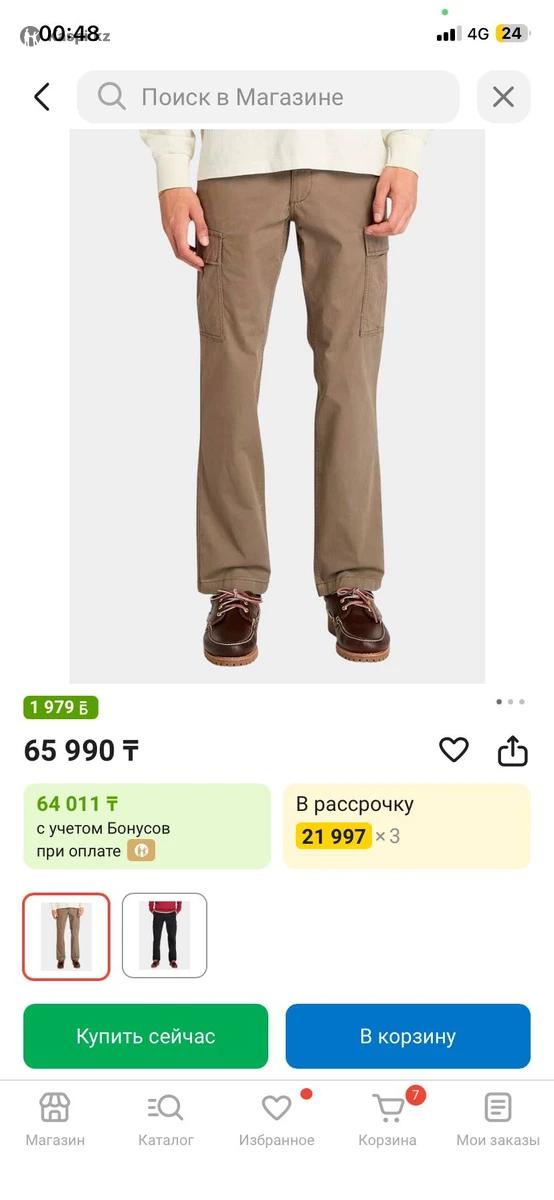Share the product via share icon
Screen dimensions: 554x1200
pyautogui.click(x=512, y=750)
